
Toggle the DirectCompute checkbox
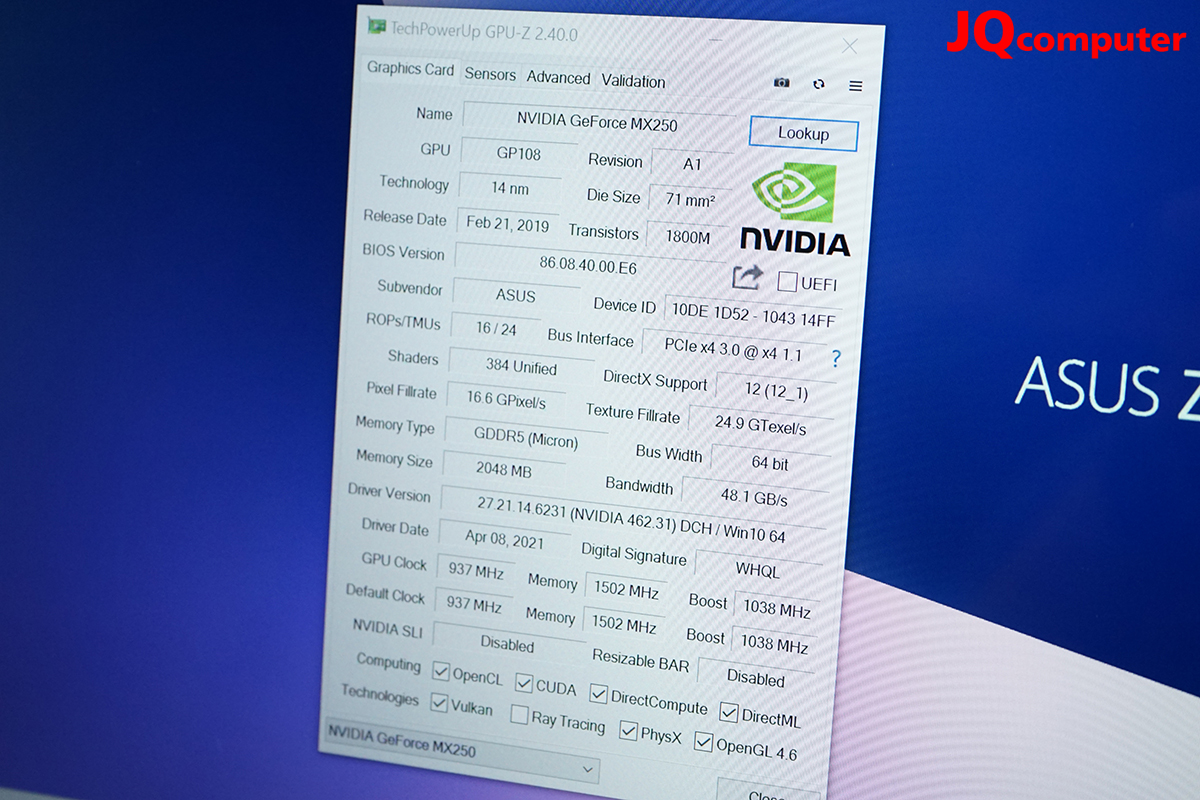click(x=598, y=694)
